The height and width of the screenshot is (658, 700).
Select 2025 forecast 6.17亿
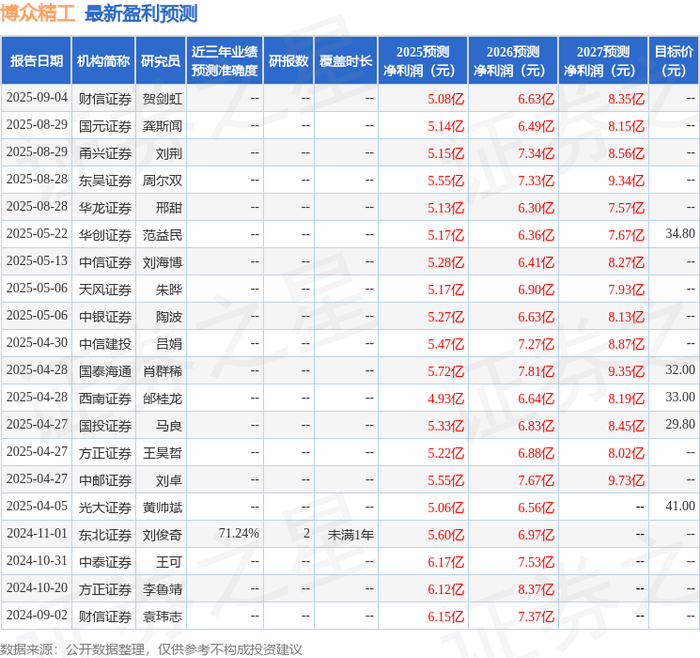[446, 562]
